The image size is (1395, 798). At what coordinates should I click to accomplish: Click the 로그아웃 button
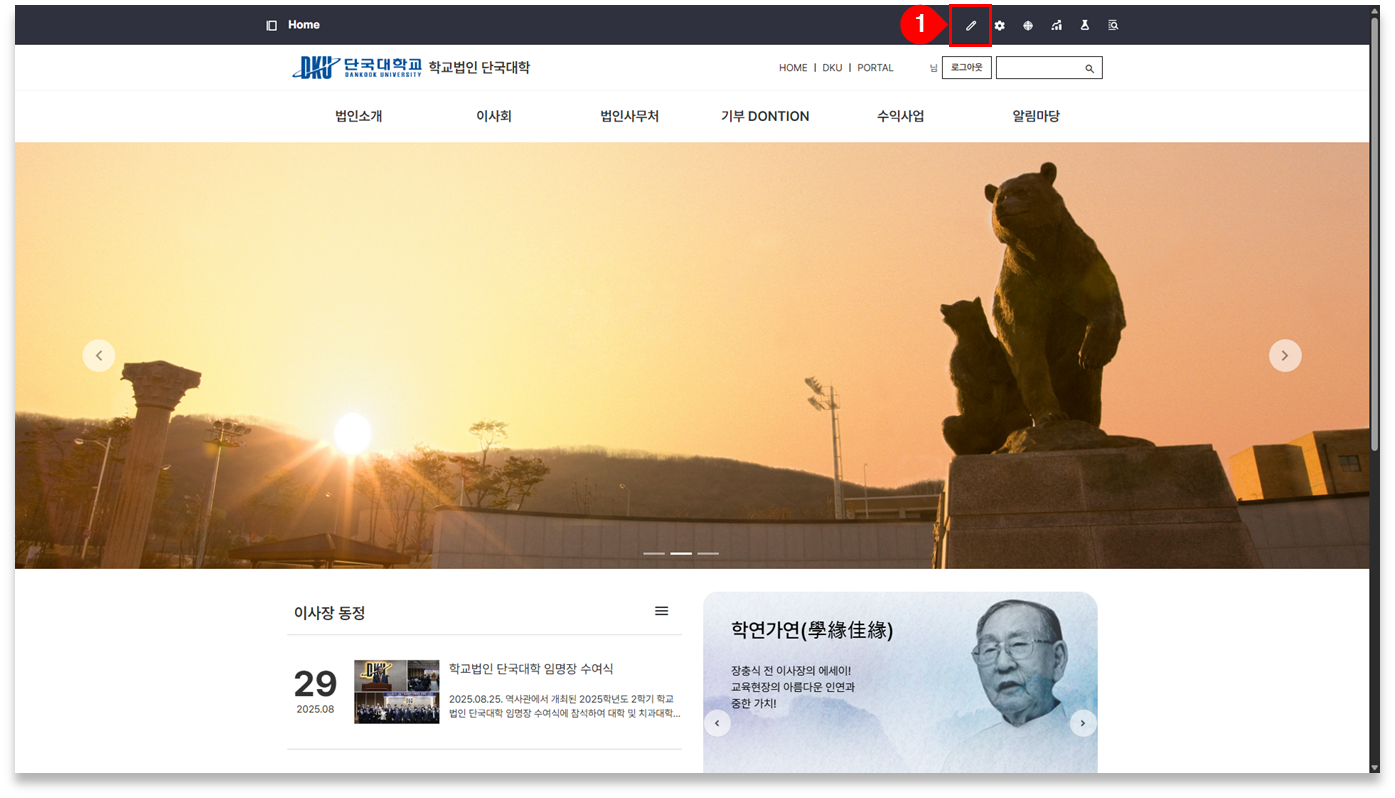(x=966, y=68)
